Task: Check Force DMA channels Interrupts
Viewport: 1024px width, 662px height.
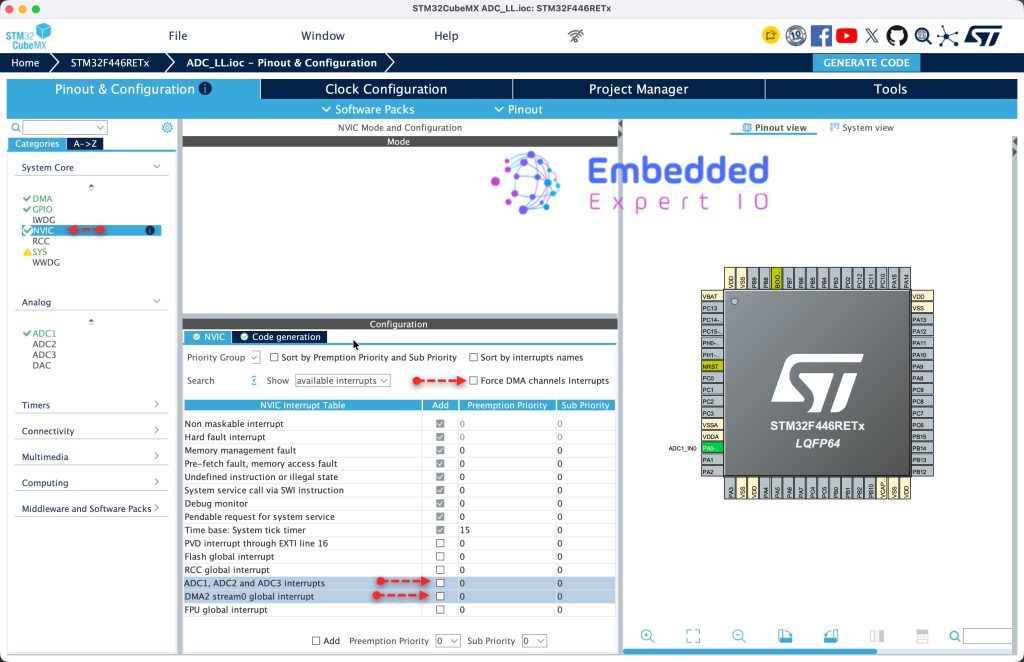Action: [x=473, y=381]
